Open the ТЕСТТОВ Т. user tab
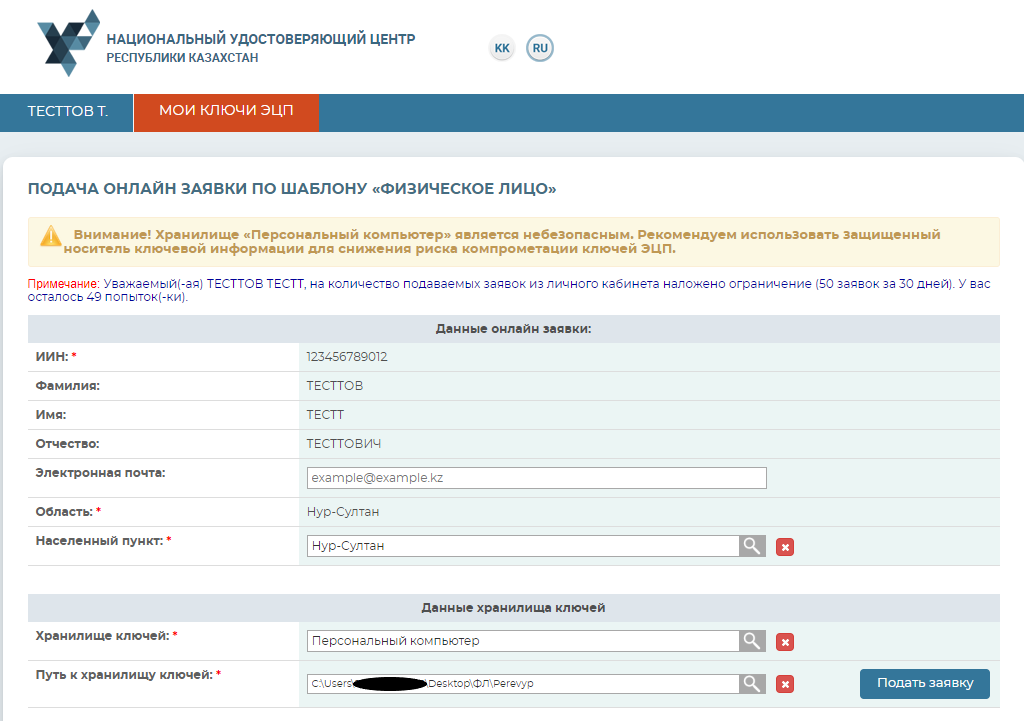Viewport: 1024px width, 721px height. [x=67, y=112]
